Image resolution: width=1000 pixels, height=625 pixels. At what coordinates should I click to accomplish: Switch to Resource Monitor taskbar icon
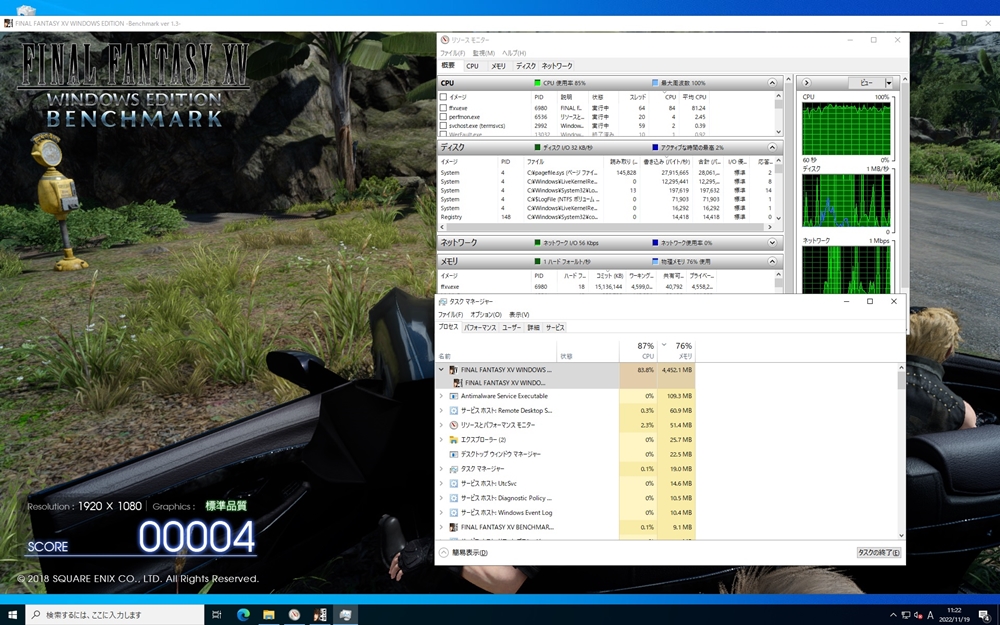click(x=294, y=615)
